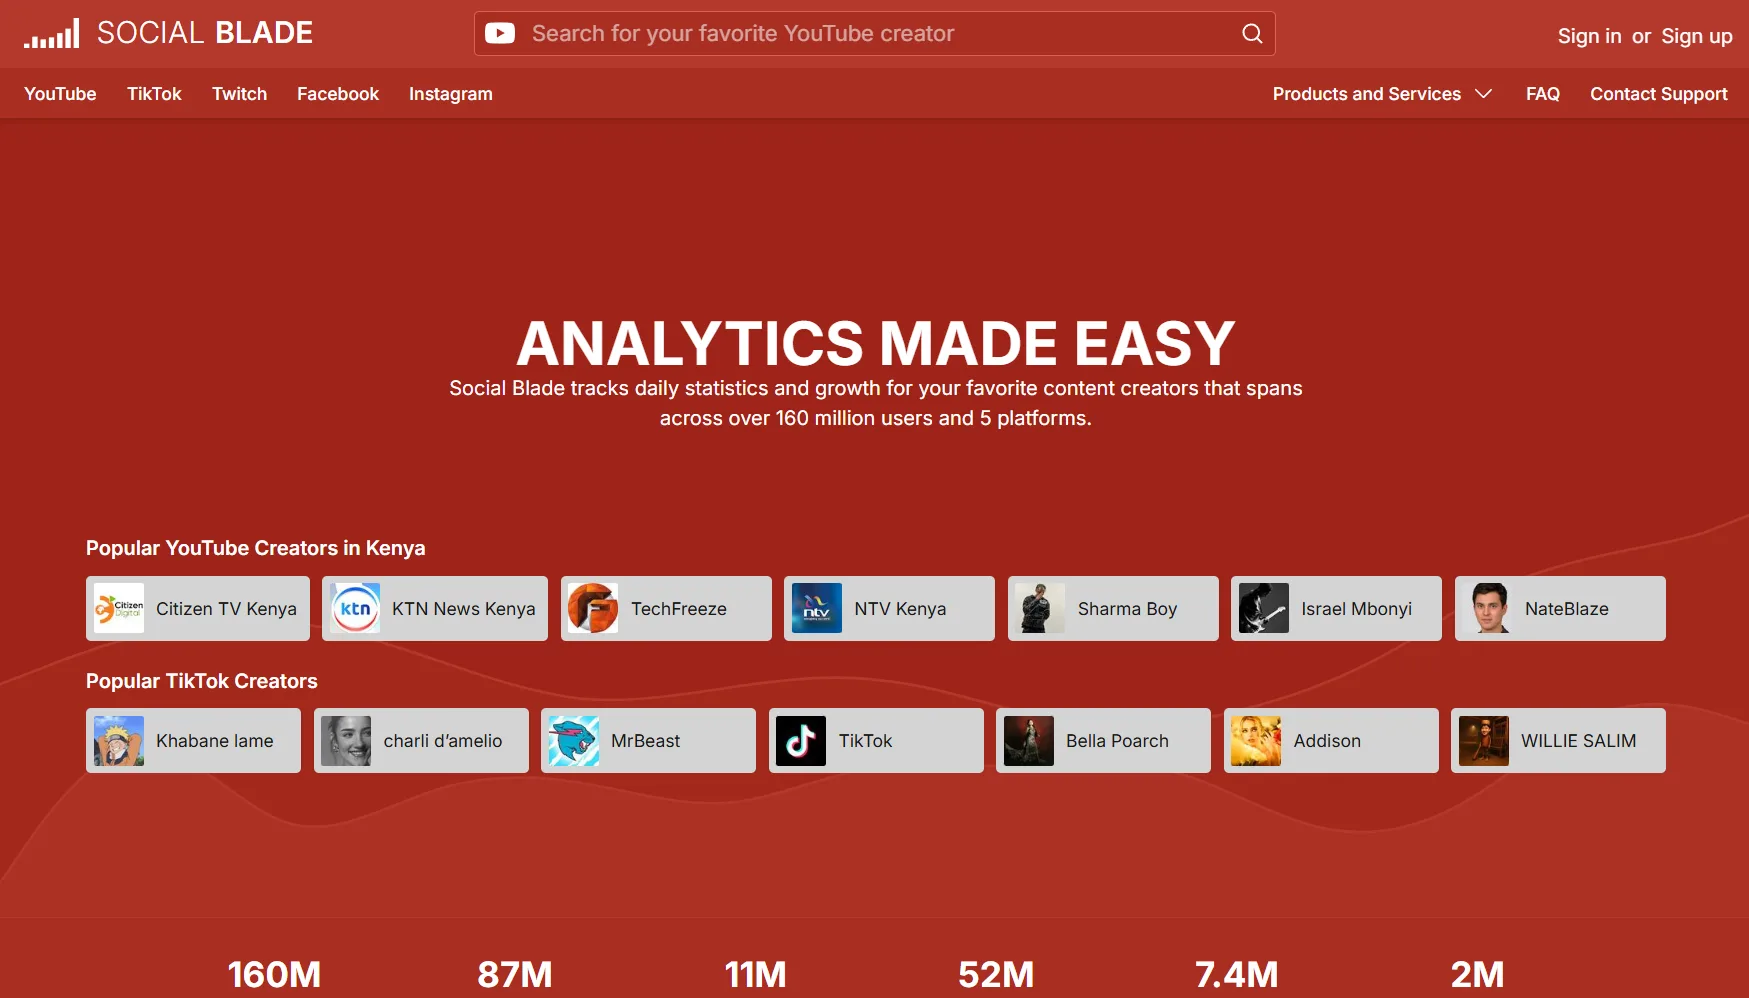Click Popular TikTok Creators heading
The height and width of the screenshot is (998, 1749).
coord(201,681)
